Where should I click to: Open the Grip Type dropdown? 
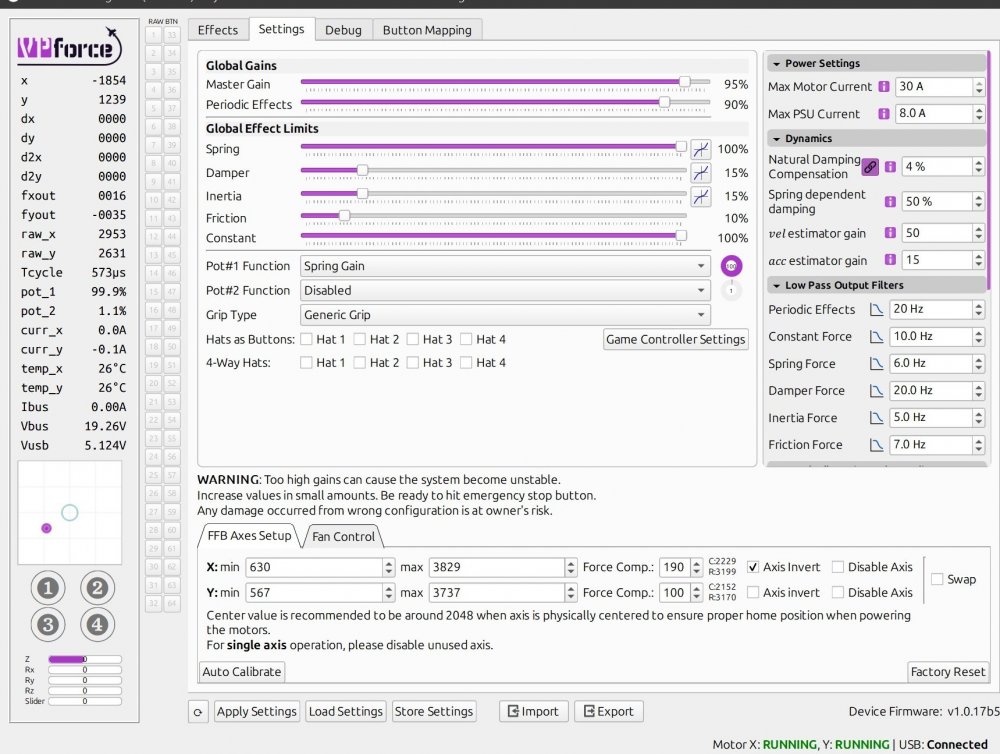pos(505,315)
